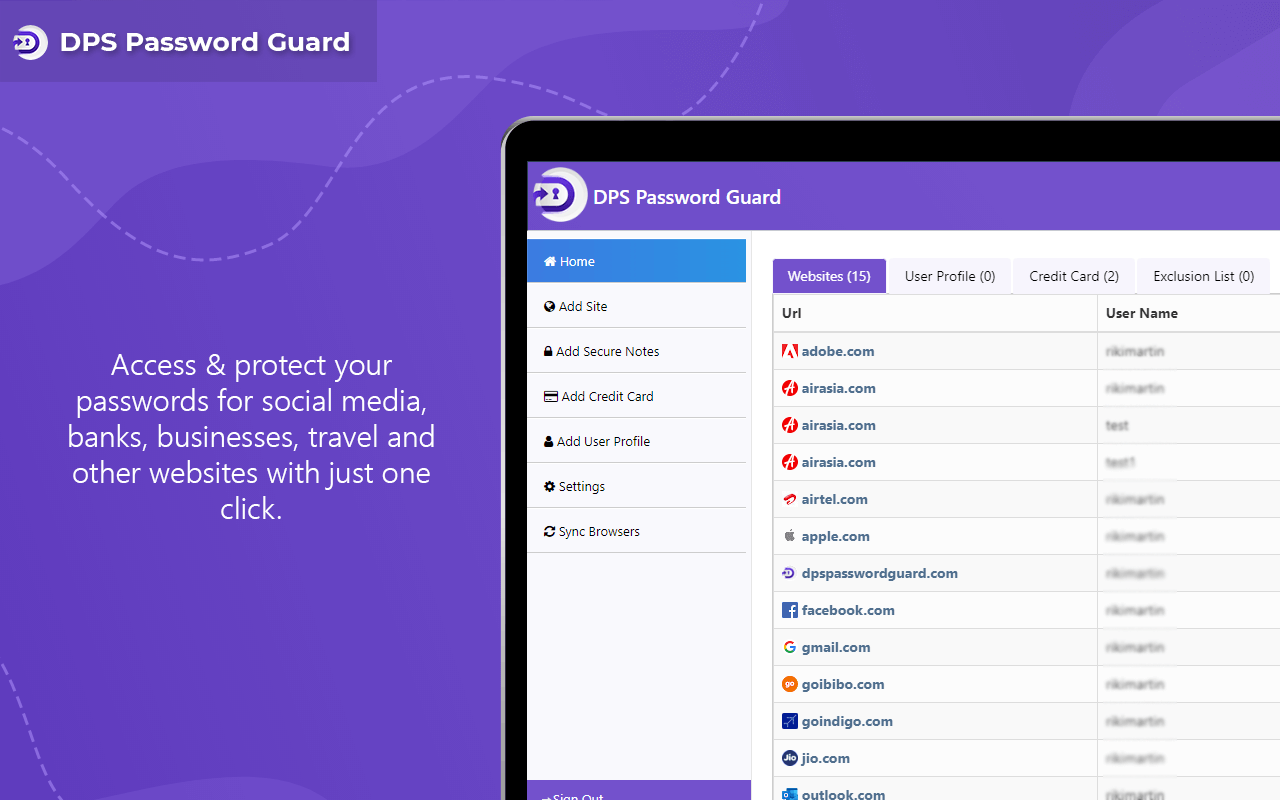
Task: Open the dpspasswordguard.com link
Action: point(880,573)
